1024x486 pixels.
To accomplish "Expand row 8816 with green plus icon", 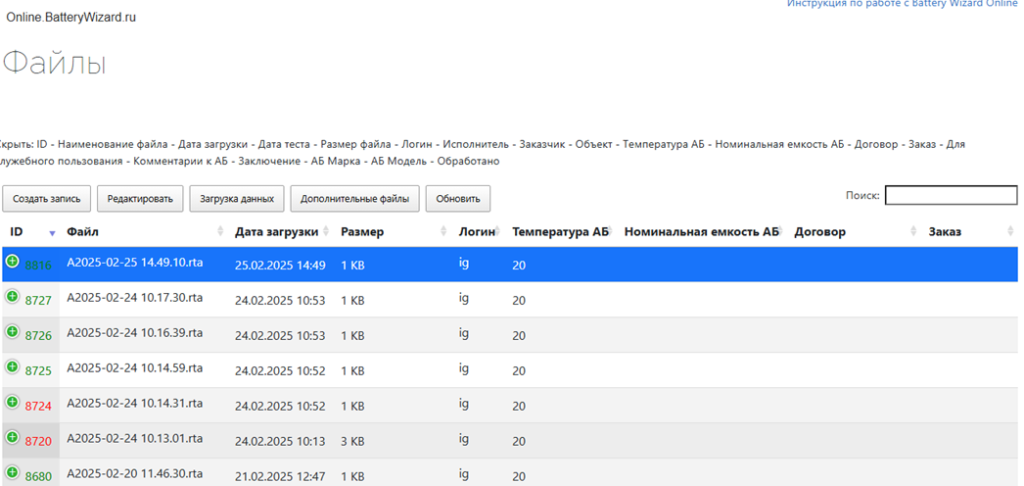I will pyautogui.click(x=12, y=261).
